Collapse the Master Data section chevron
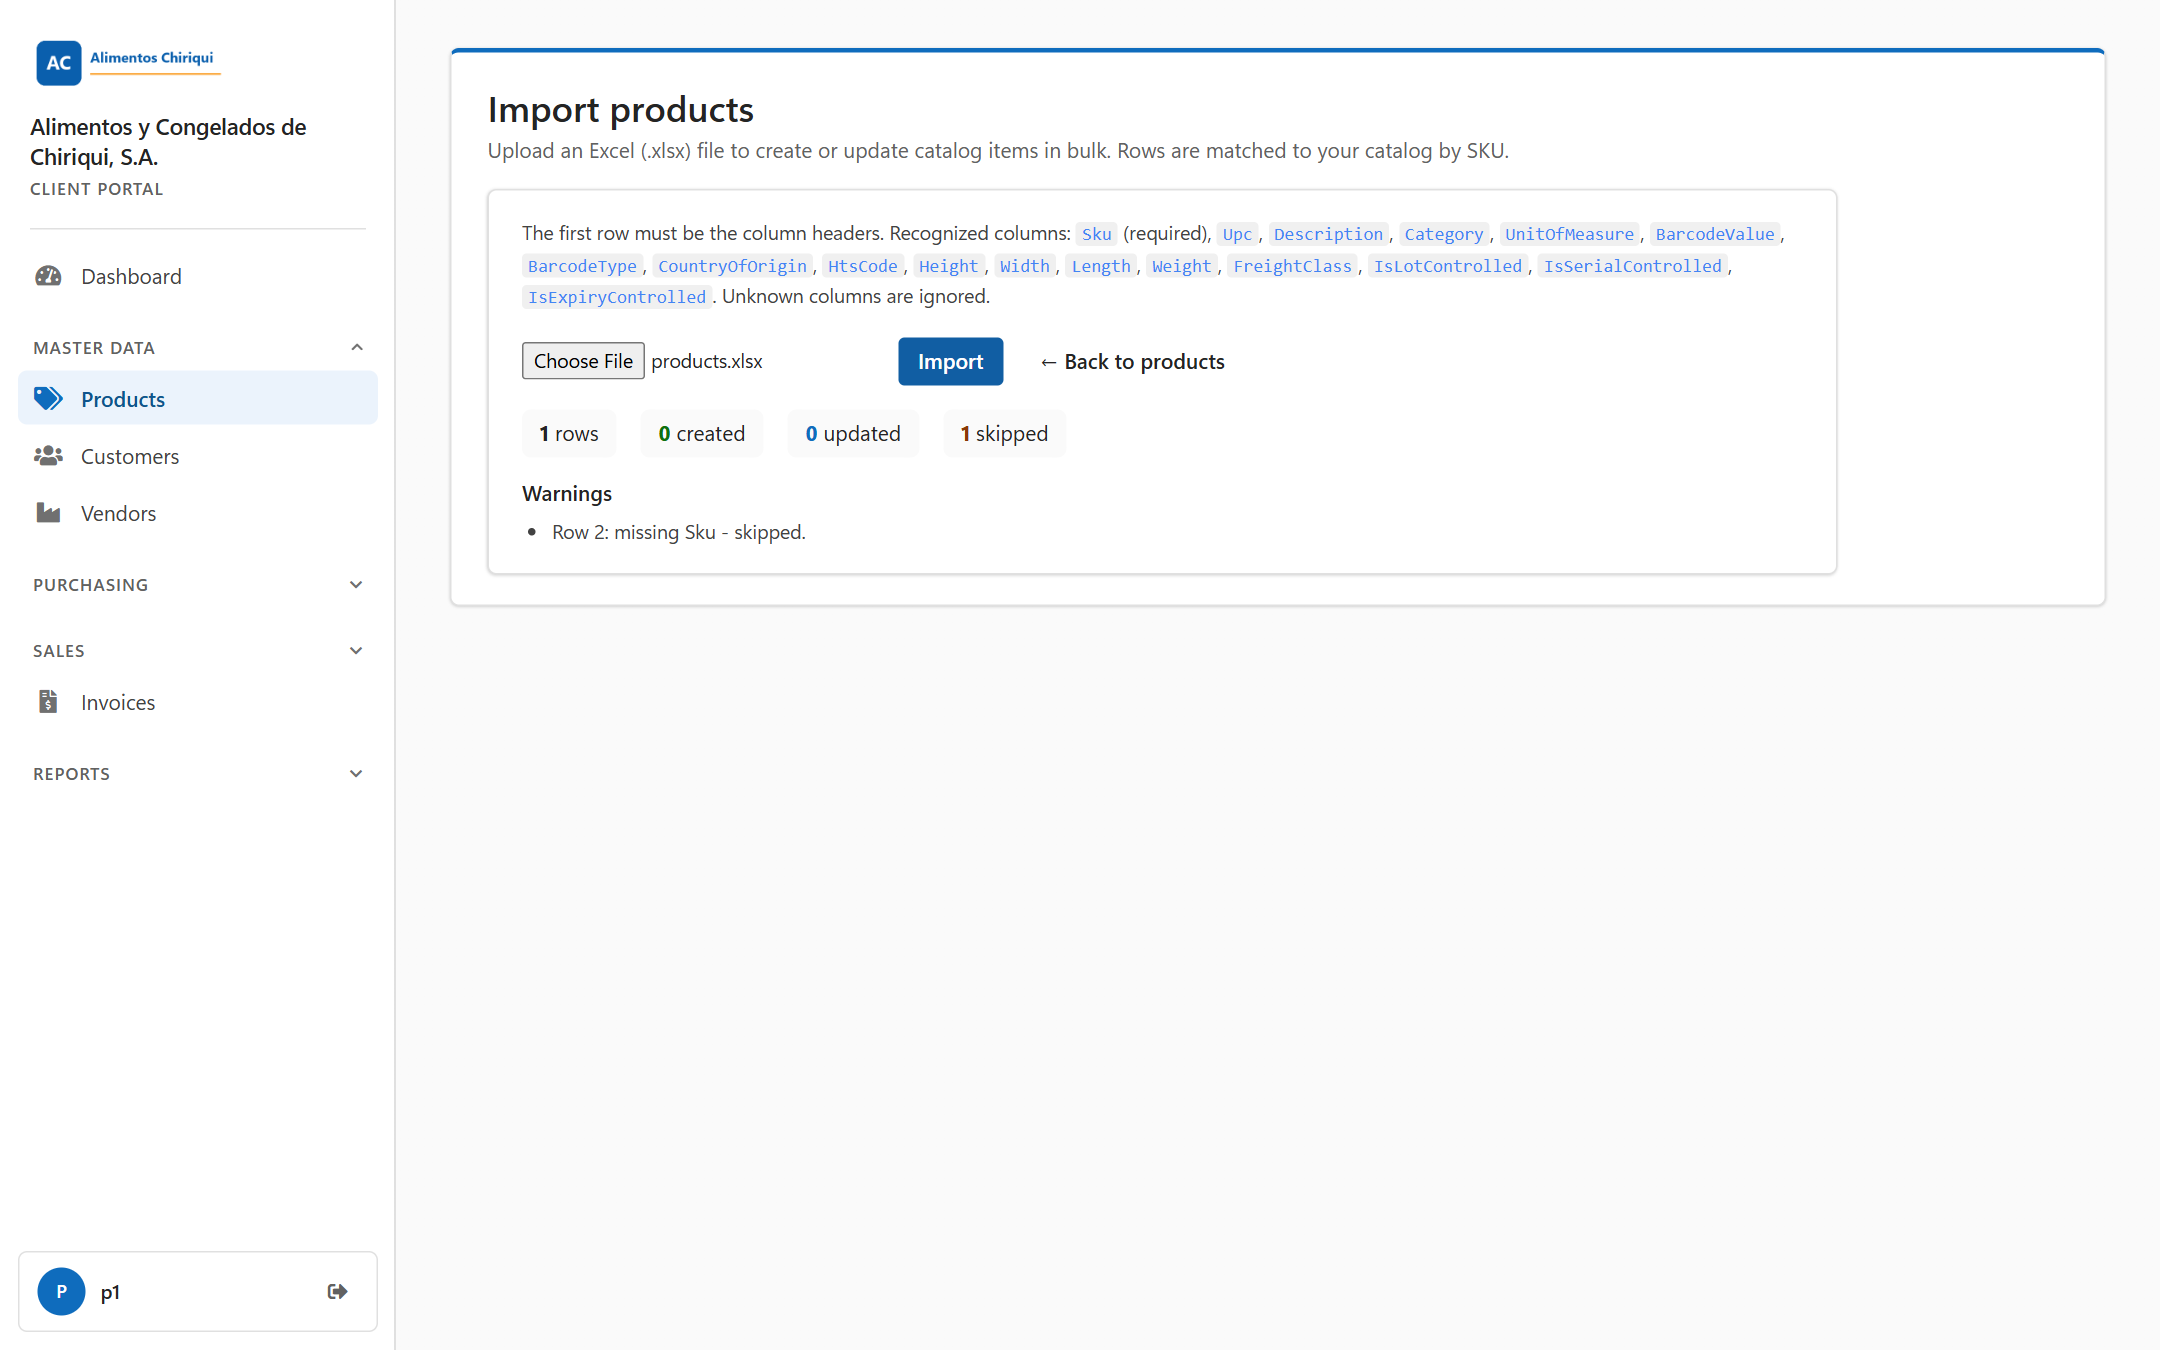Viewport: 2160px width, 1350px height. coord(357,347)
